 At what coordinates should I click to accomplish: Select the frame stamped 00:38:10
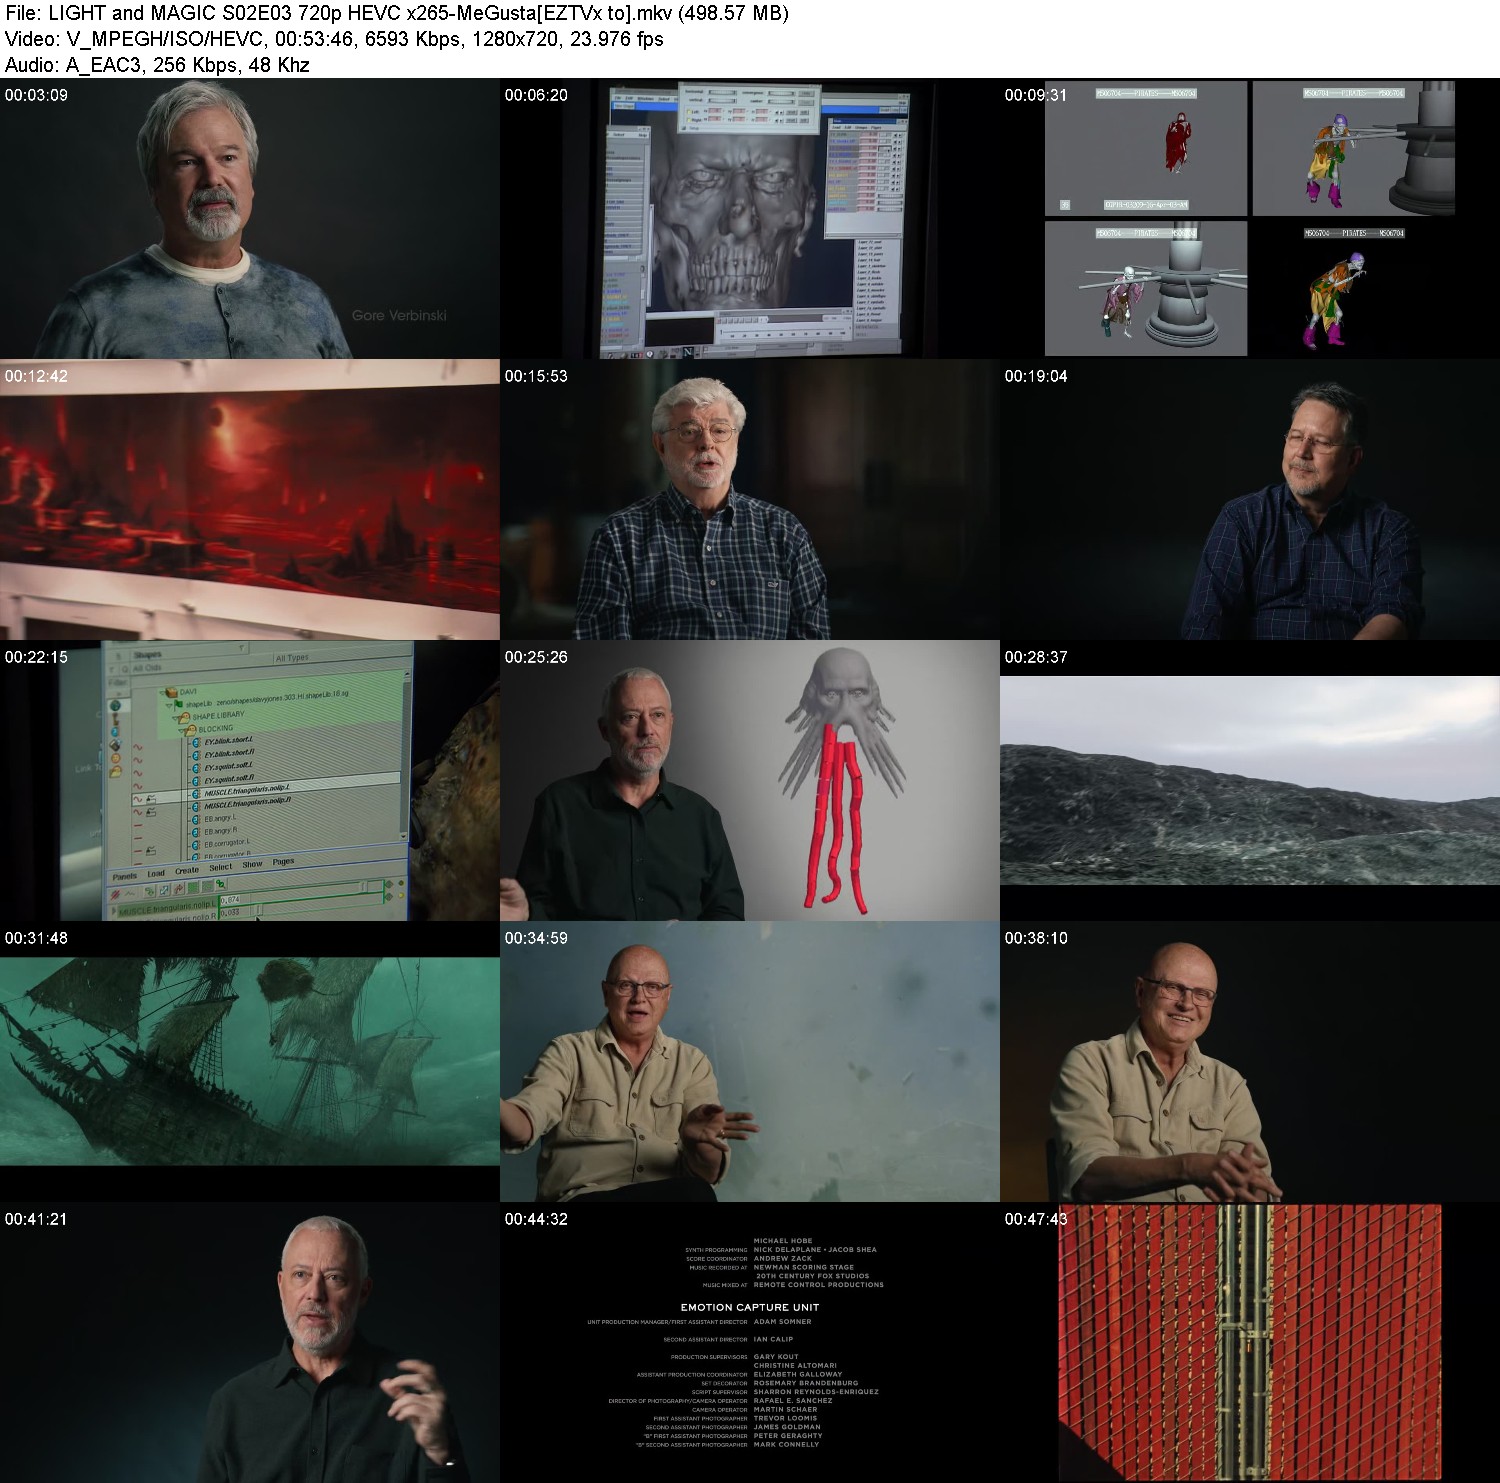[x=1250, y=1062]
